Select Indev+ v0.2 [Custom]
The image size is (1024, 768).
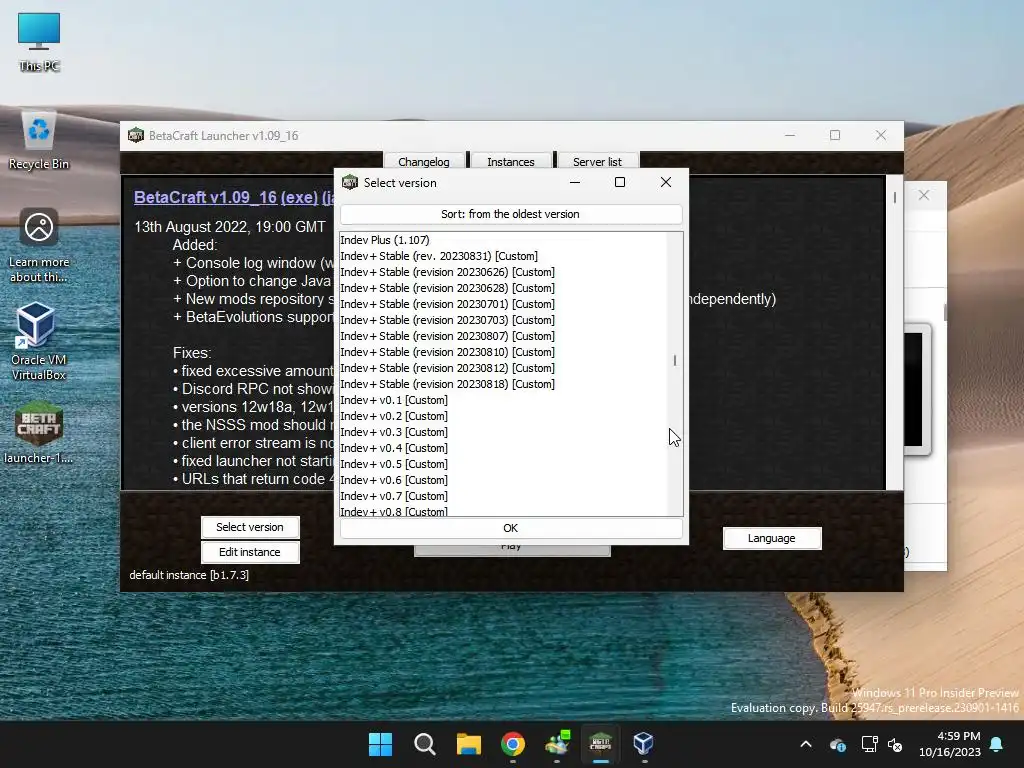click(503, 416)
